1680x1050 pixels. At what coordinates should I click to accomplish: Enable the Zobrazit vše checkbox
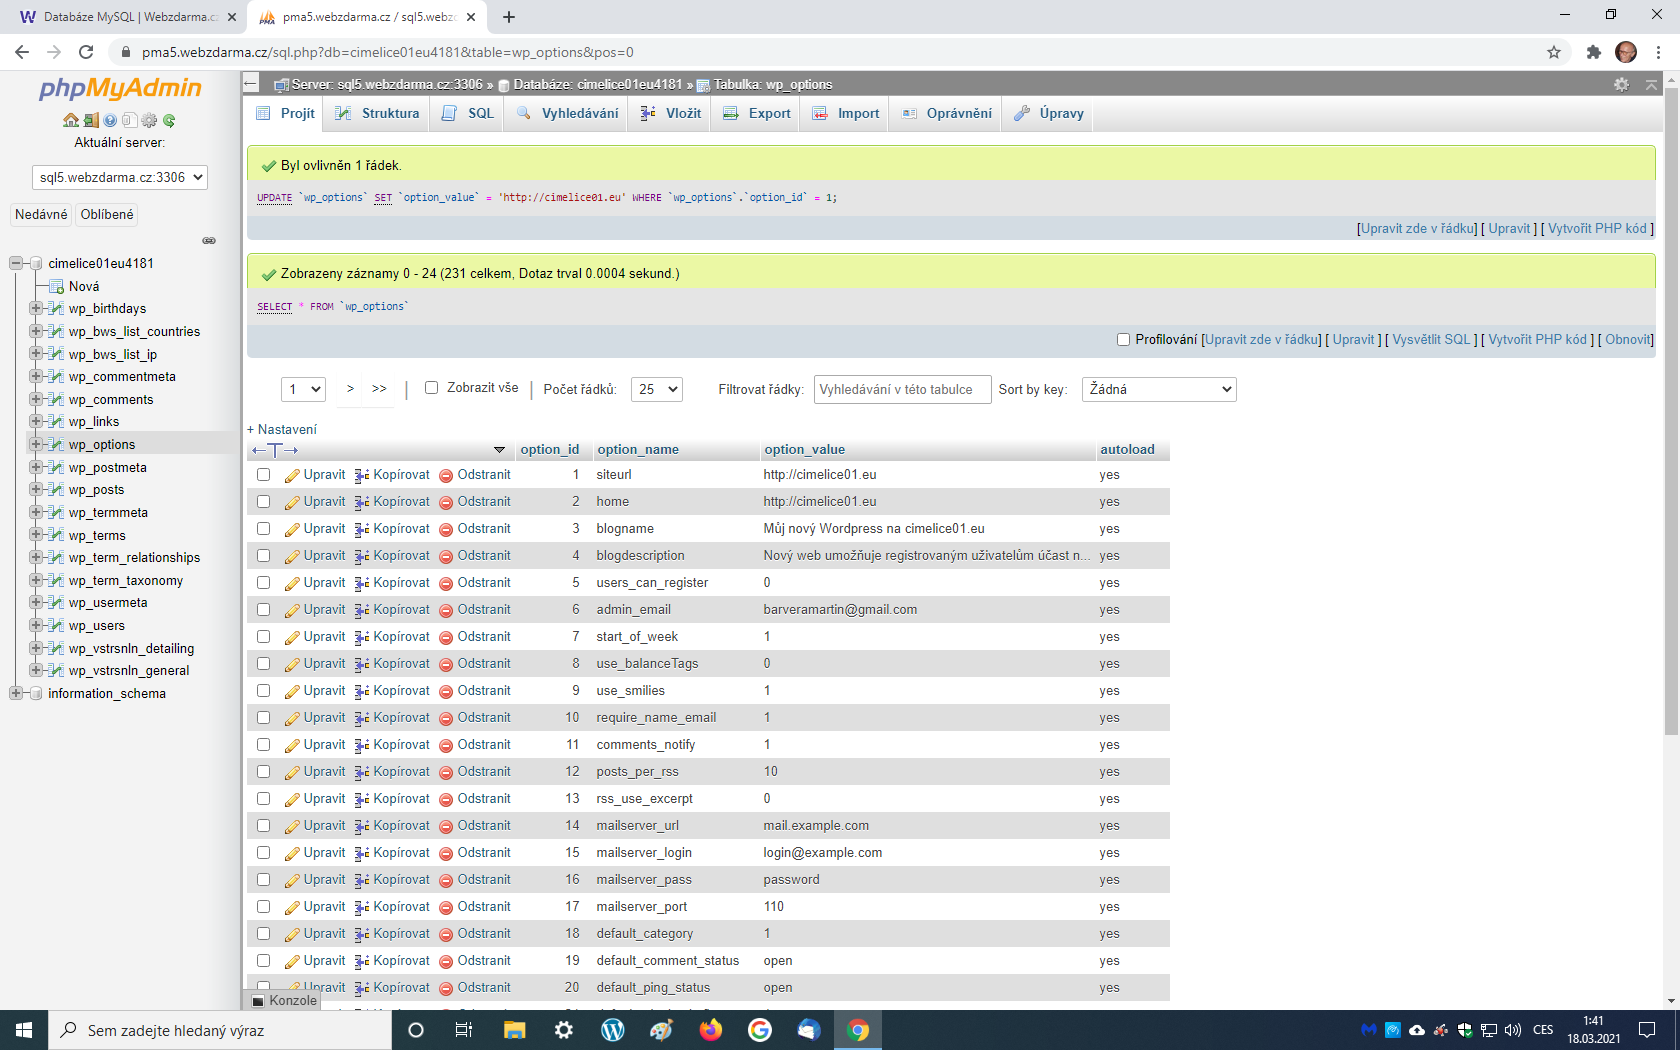tap(432, 388)
